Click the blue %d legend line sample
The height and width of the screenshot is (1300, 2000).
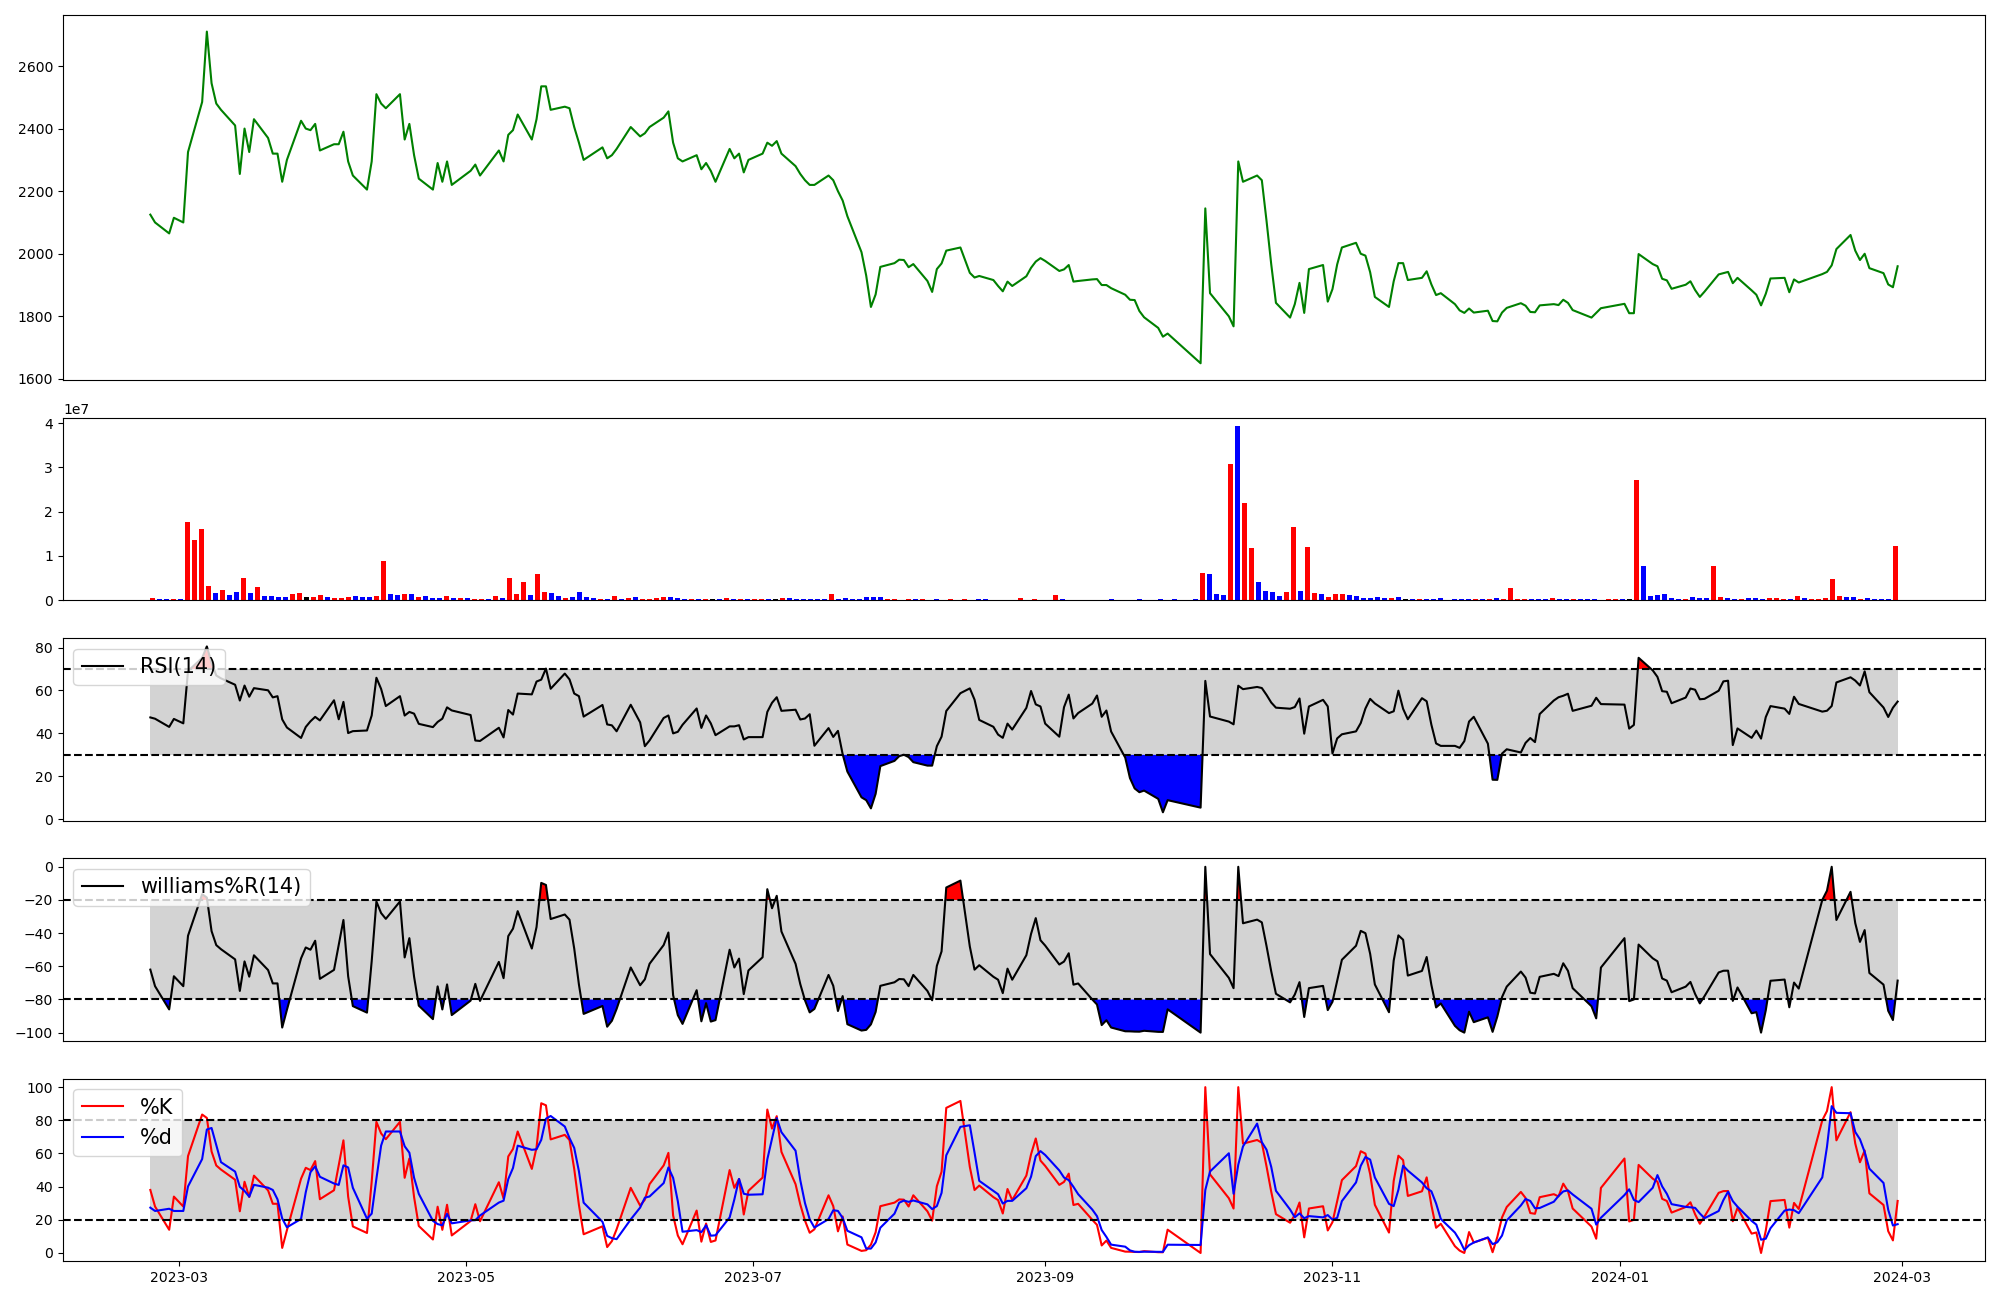click(102, 1137)
